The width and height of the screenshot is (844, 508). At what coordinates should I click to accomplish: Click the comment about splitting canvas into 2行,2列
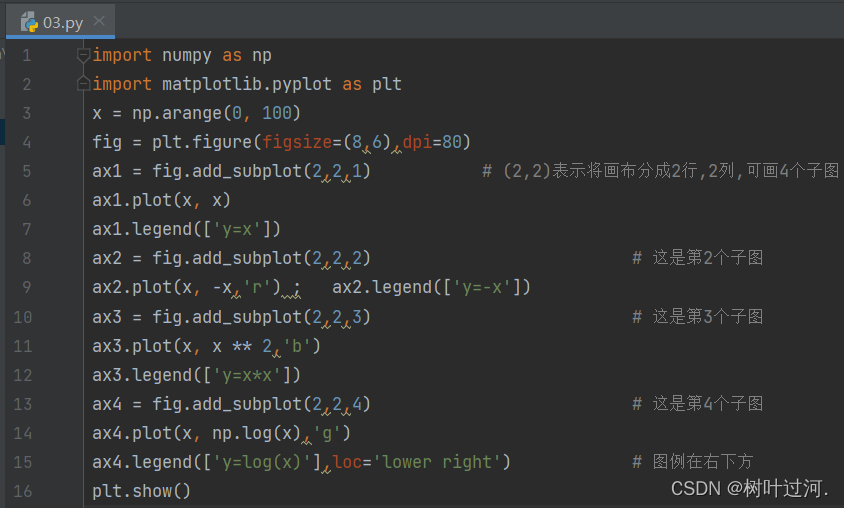pos(660,171)
